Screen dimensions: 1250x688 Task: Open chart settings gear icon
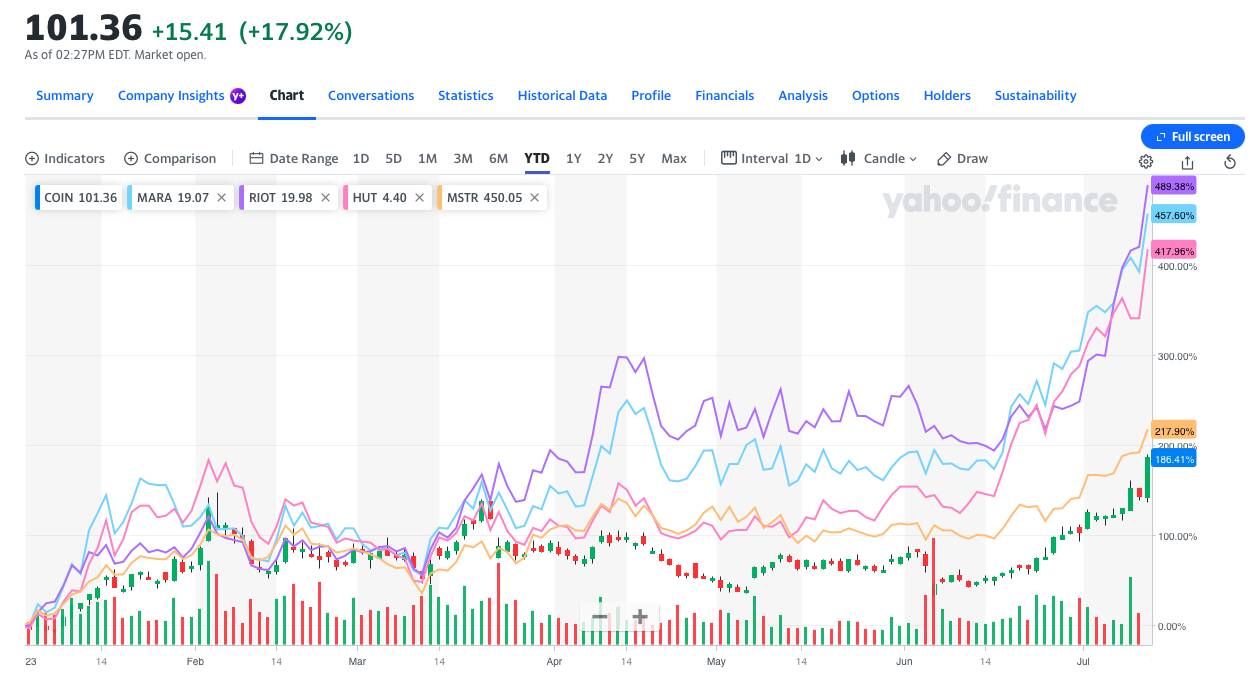click(x=1146, y=162)
